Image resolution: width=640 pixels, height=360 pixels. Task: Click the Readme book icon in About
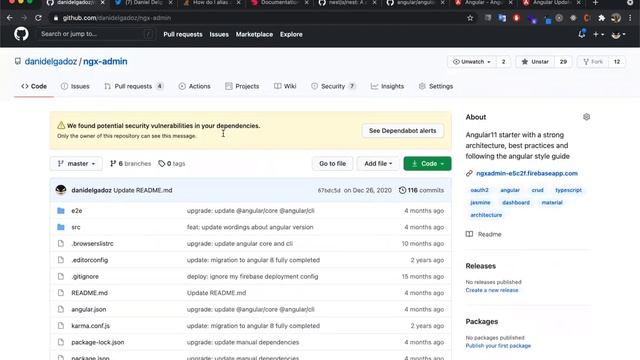click(469, 234)
